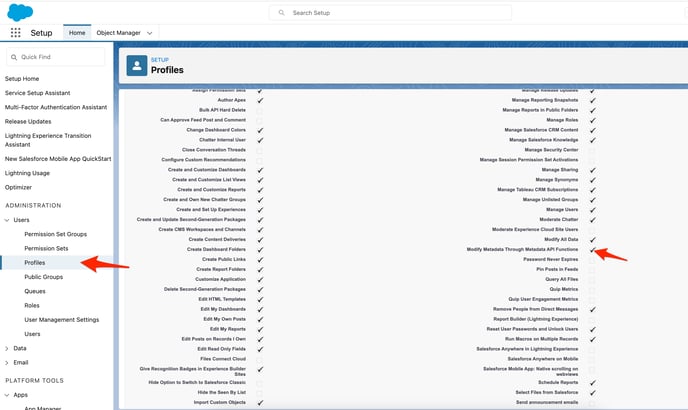Enable Bulk API Hard Delete checkbox
688x410 pixels.
point(260,110)
